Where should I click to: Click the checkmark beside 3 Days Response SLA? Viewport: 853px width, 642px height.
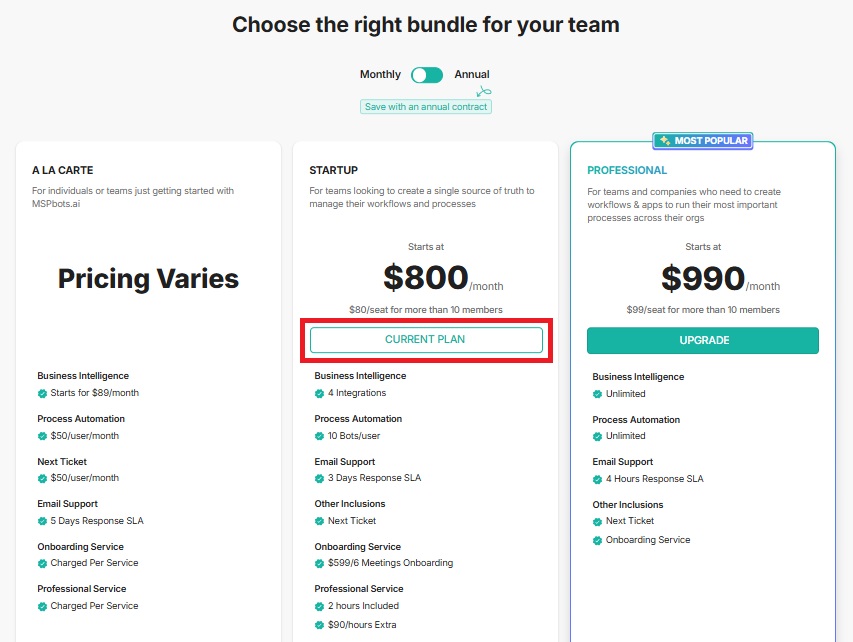click(x=317, y=478)
